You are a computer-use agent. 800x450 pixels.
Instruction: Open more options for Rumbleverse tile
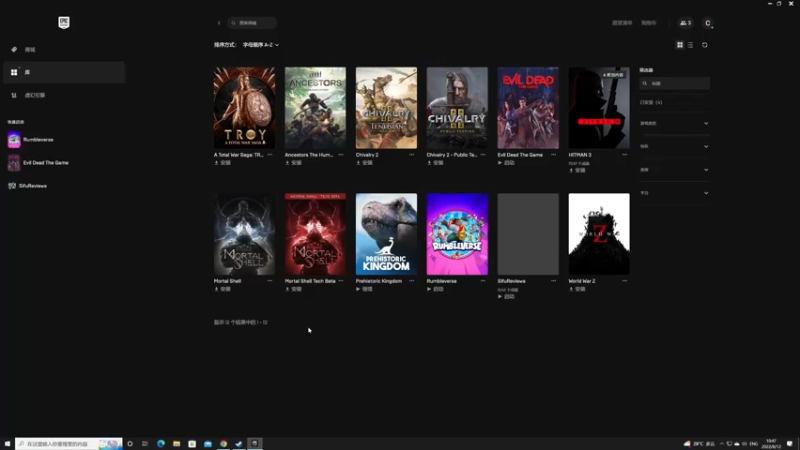[483, 281]
